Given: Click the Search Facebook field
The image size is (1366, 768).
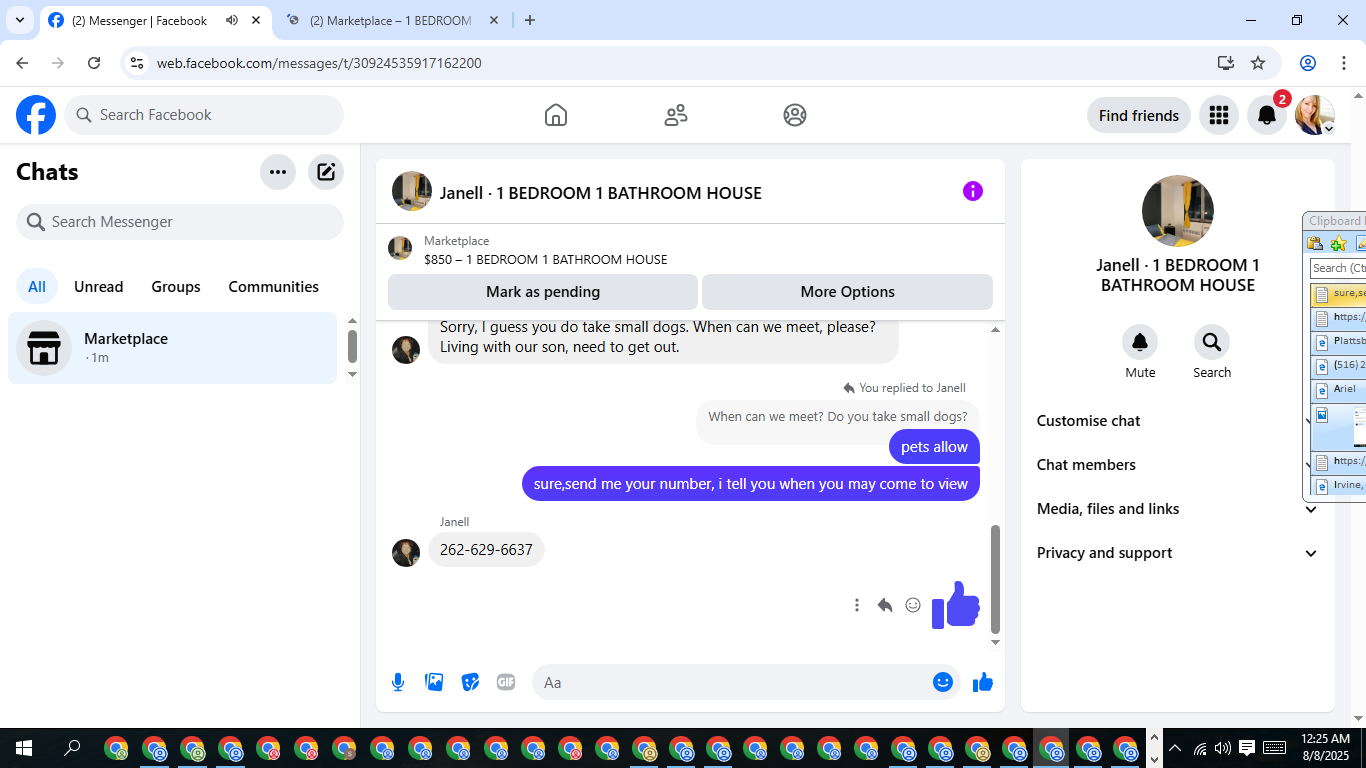Looking at the screenshot, I should [204, 115].
